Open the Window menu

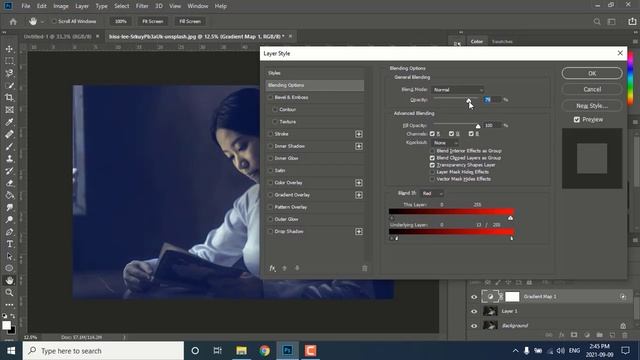[198, 6]
